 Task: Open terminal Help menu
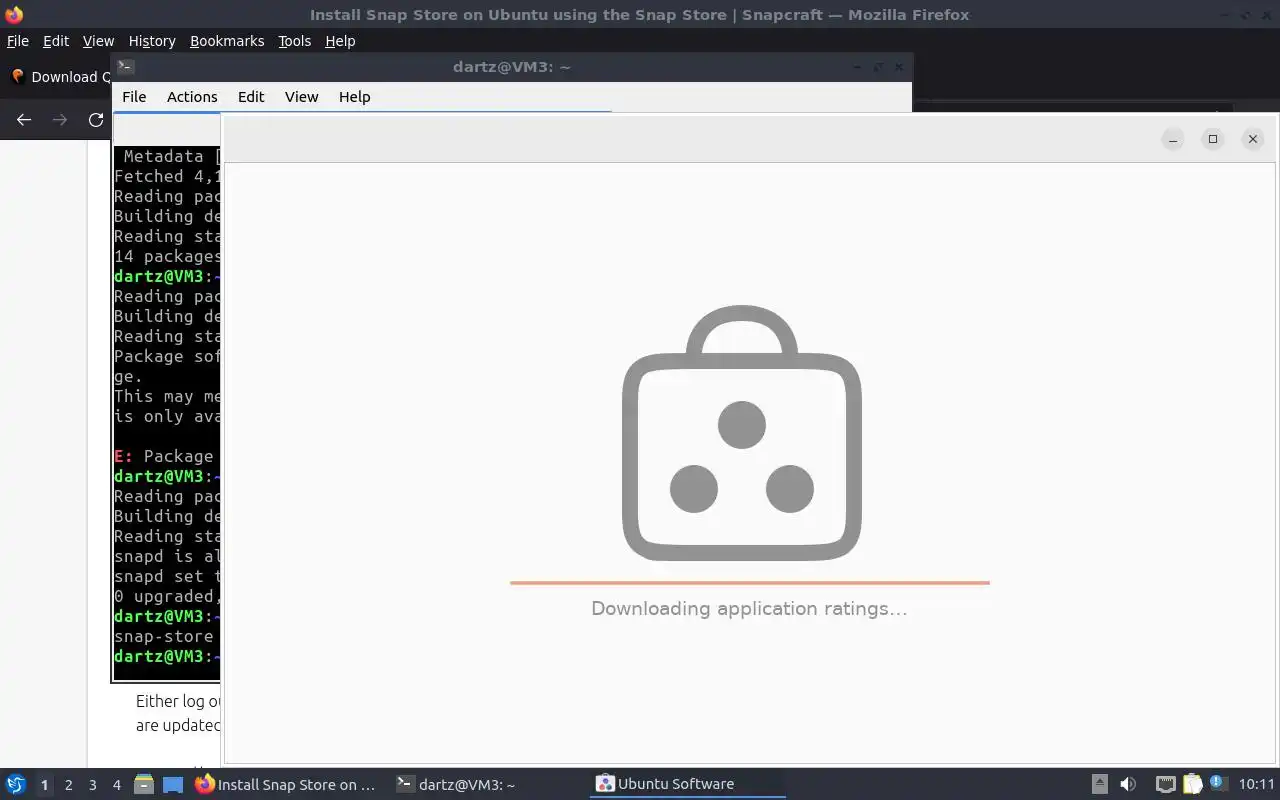(355, 97)
